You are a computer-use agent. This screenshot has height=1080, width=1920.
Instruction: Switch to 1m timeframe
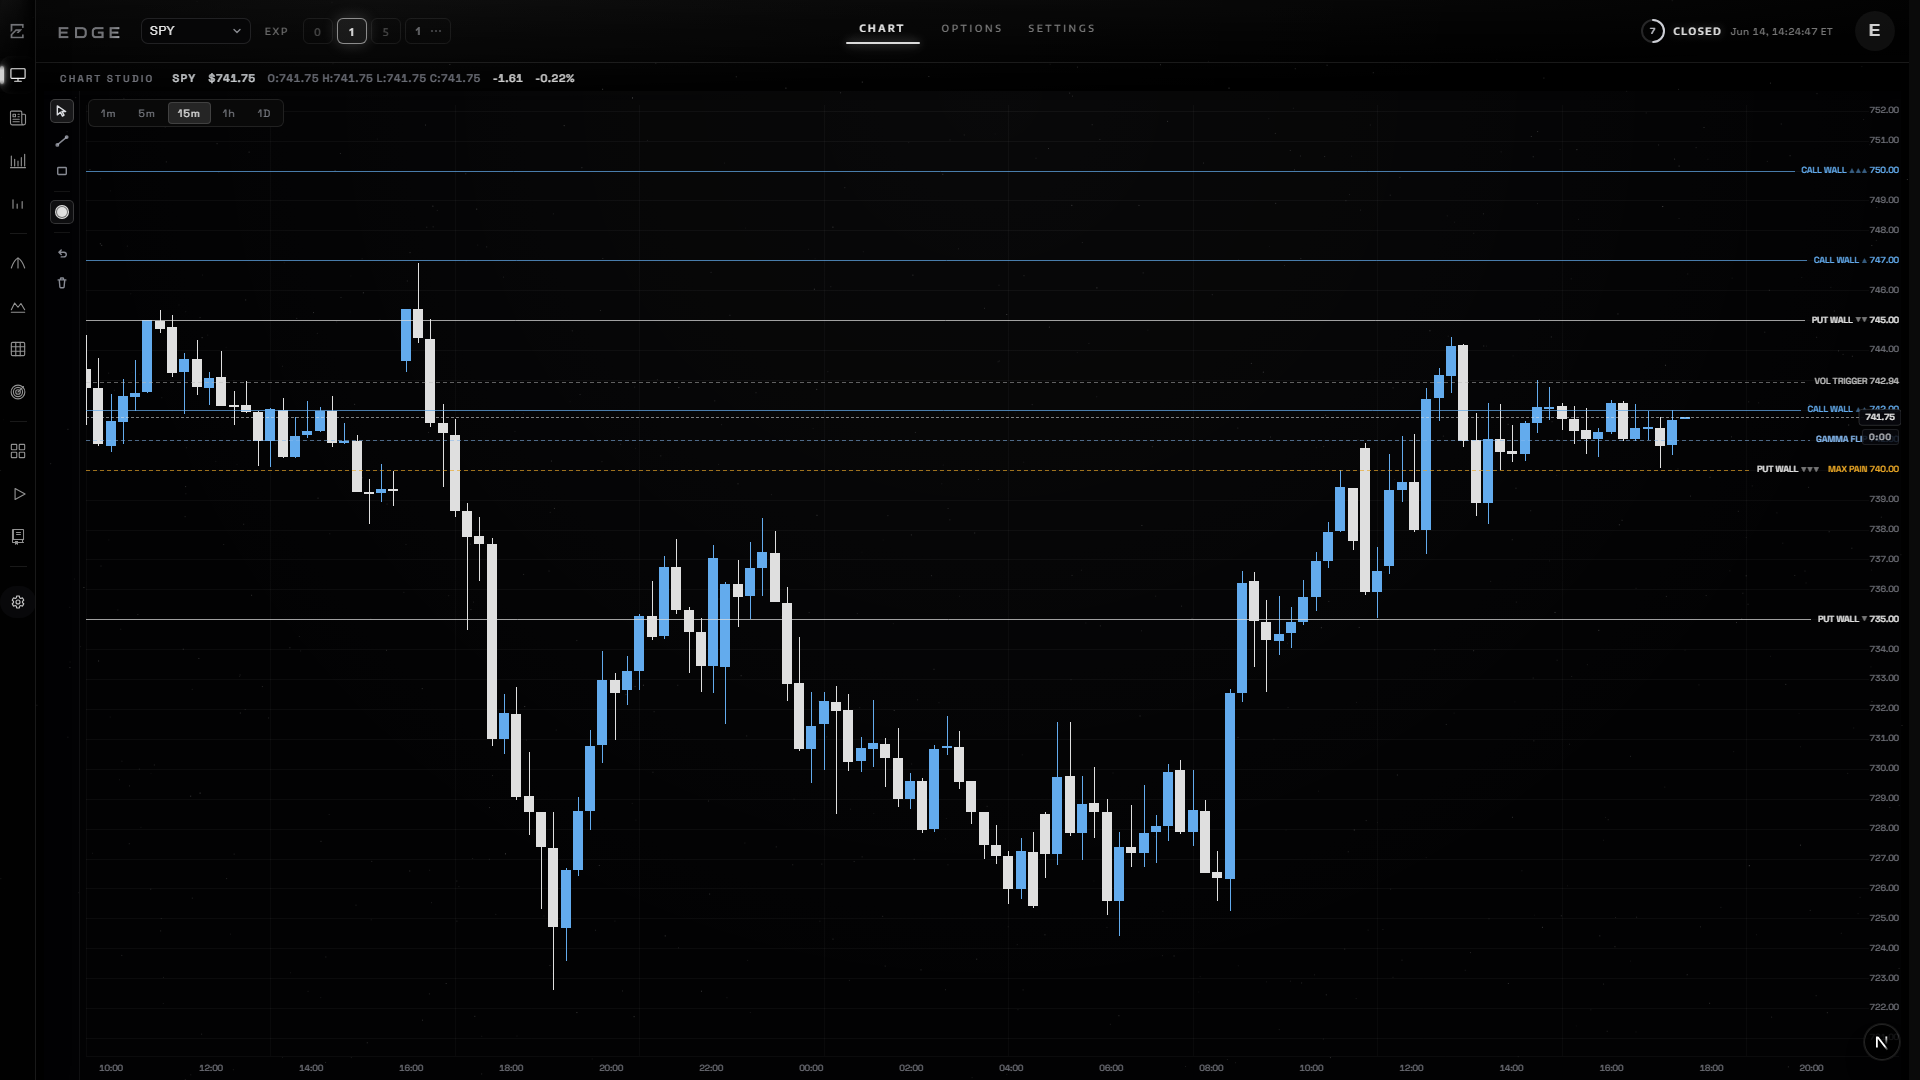(108, 113)
